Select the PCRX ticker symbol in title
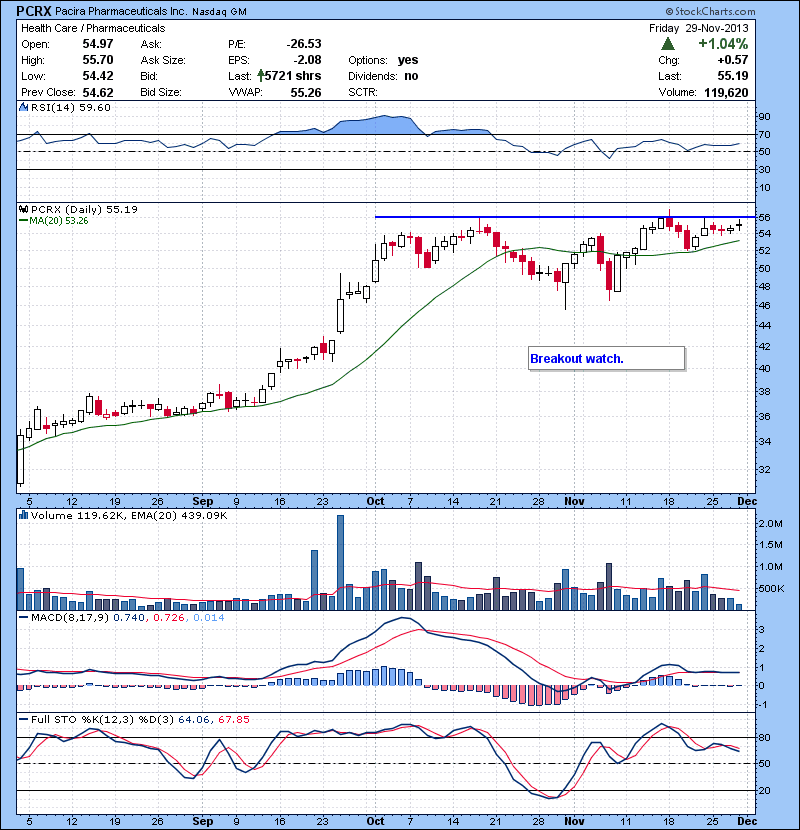The height and width of the screenshot is (830, 800). [x=33, y=11]
